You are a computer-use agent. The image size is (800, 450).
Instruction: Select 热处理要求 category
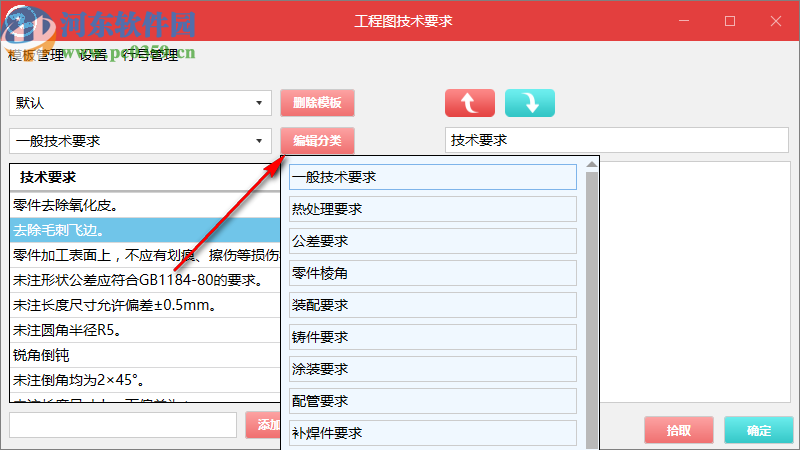433,209
